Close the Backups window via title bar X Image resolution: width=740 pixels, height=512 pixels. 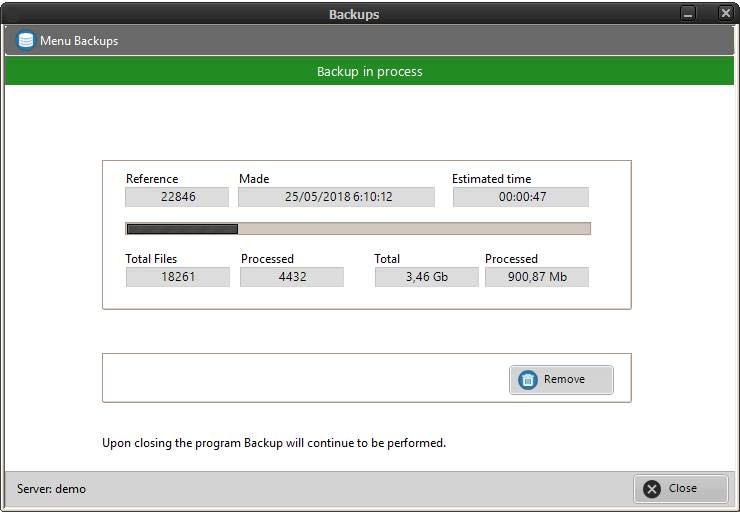point(725,13)
